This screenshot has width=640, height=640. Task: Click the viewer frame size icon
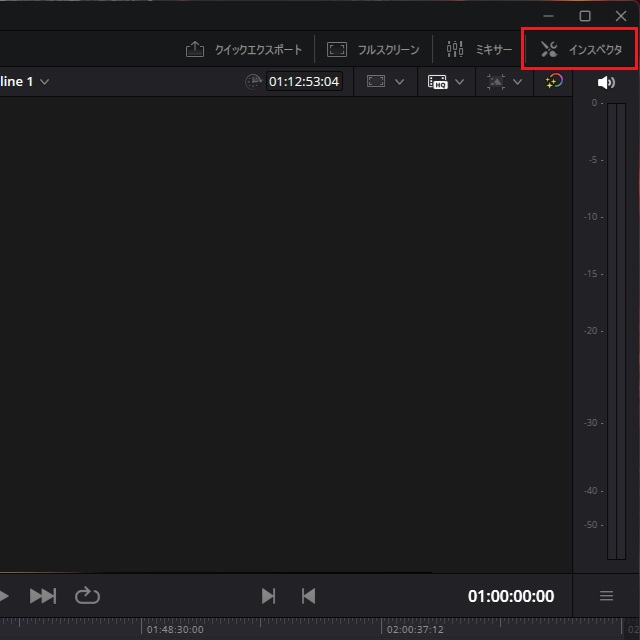(377, 82)
